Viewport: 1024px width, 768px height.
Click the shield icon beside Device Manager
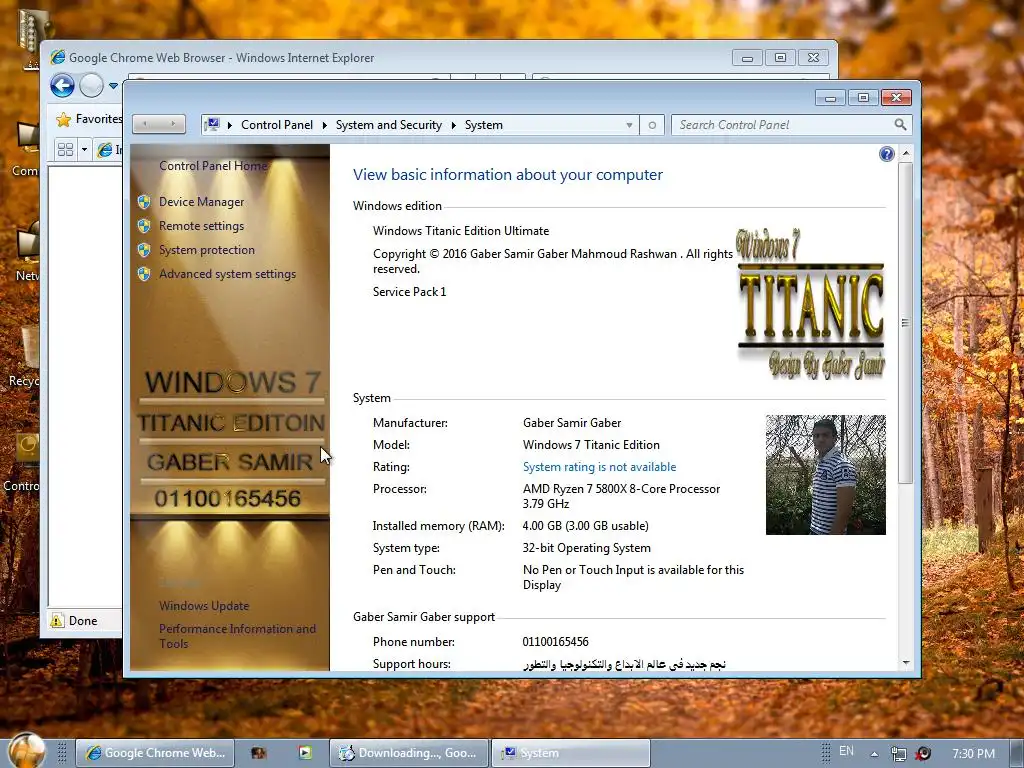(x=144, y=202)
